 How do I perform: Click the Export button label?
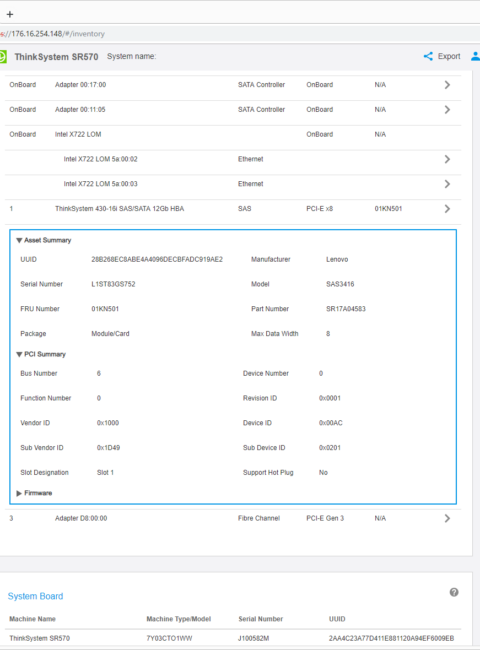pyautogui.click(x=449, y=56)
